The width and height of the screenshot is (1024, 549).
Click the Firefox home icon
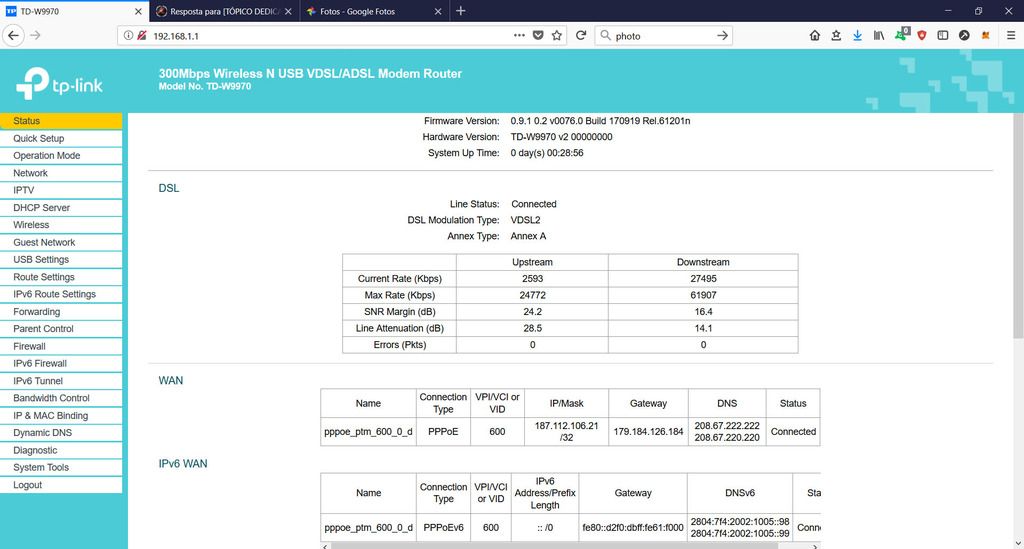(815, 35)
